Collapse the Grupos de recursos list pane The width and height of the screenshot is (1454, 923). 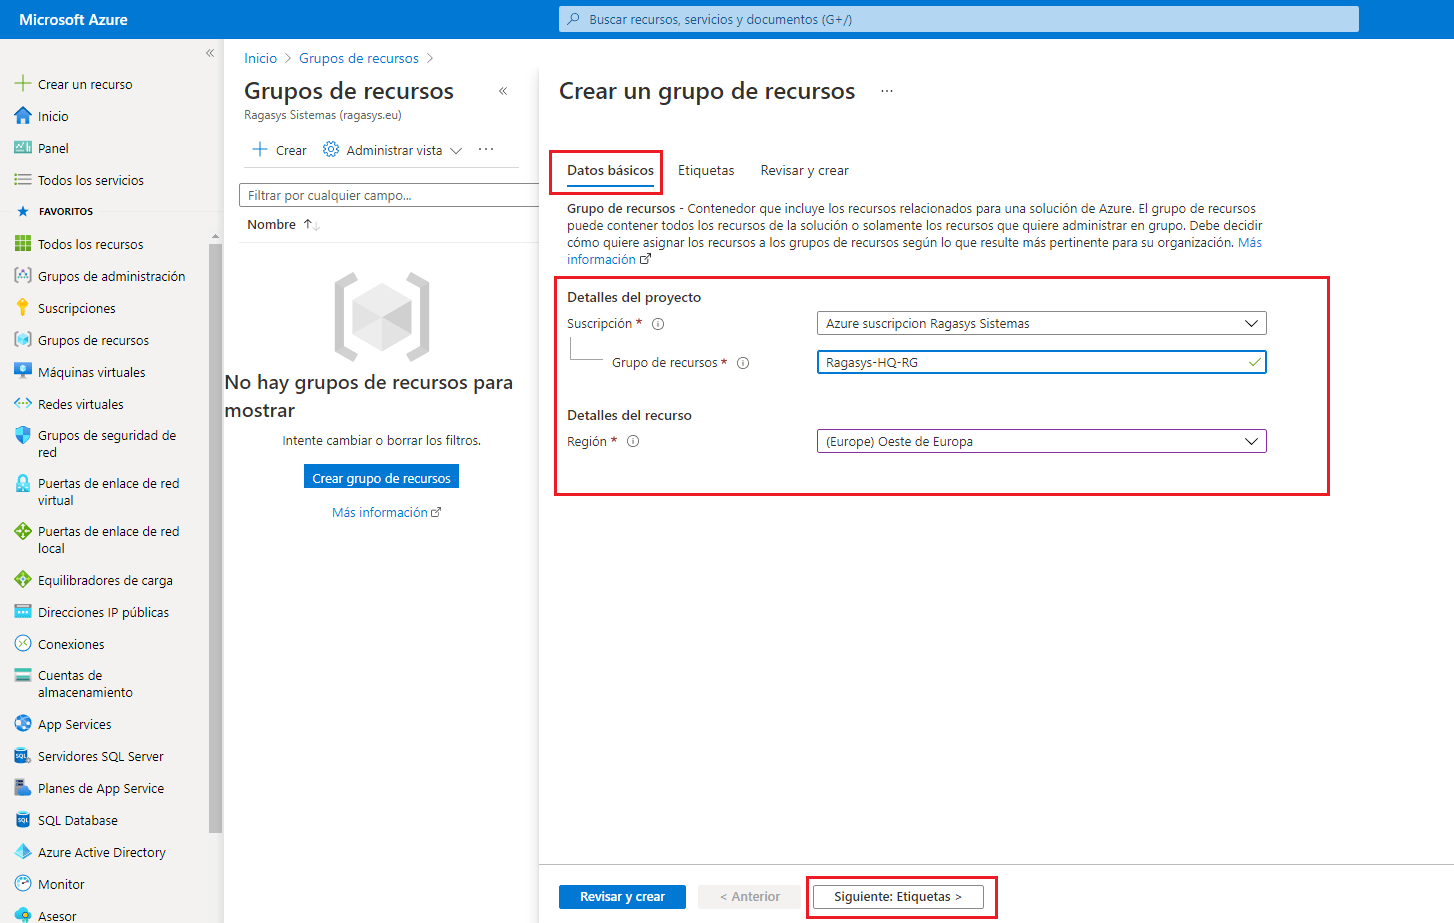(503, 91)
